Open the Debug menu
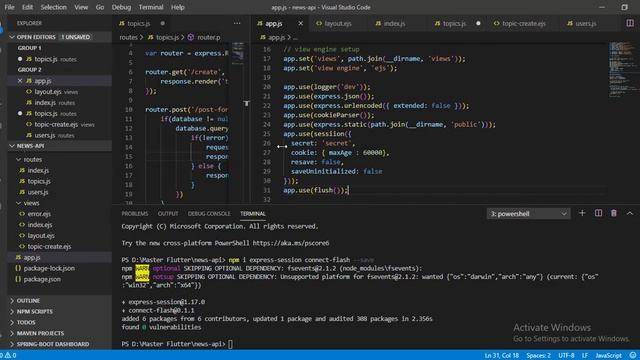The height and width of the screenshot is (360, 640). coord(121,7)
